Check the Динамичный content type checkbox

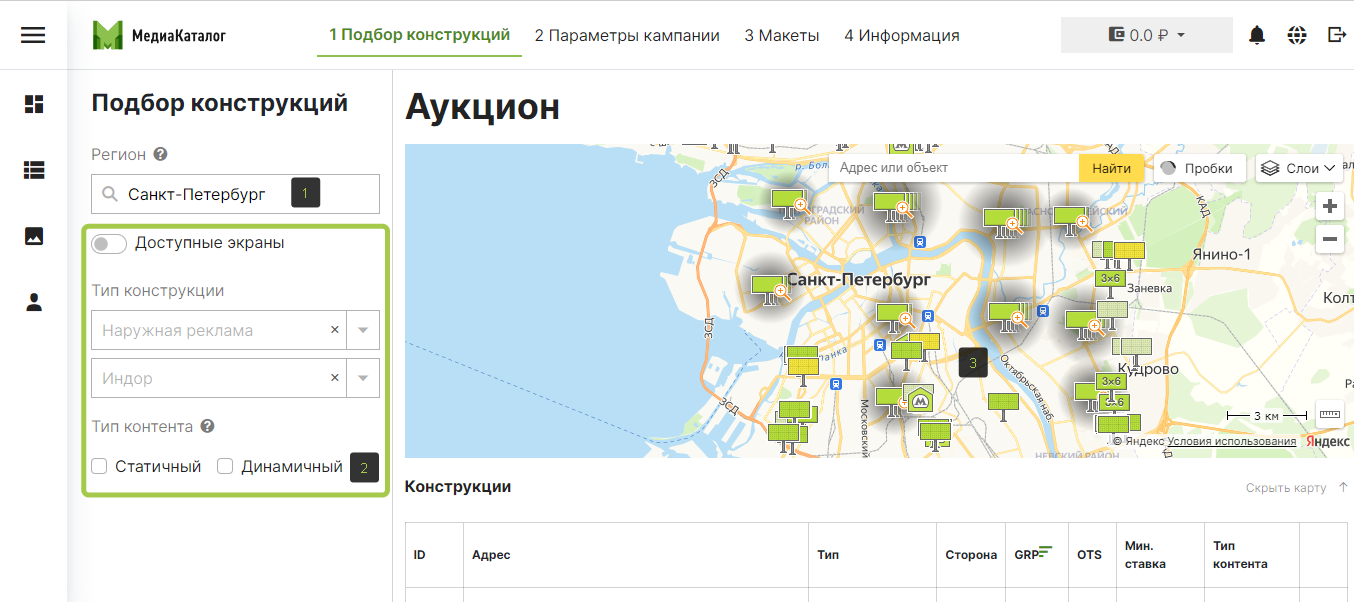(x=227, y=466)
